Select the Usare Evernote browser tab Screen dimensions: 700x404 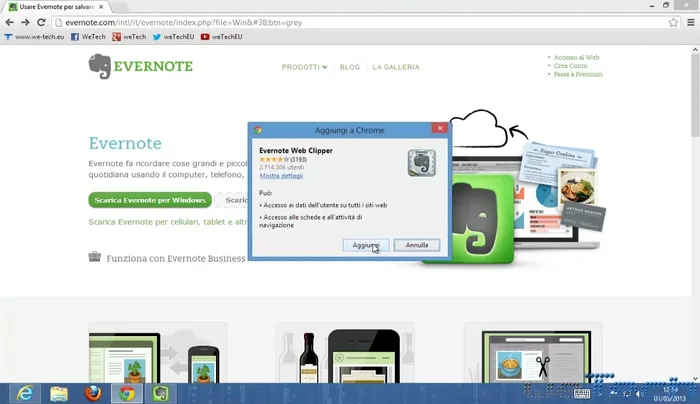57,7
